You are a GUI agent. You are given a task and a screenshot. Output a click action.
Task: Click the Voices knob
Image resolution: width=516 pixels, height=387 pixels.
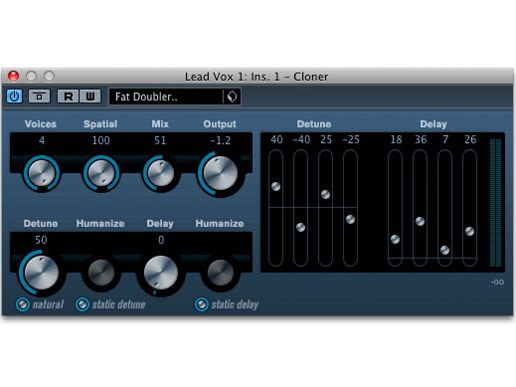pyautogui.click(x=41, y=173)
